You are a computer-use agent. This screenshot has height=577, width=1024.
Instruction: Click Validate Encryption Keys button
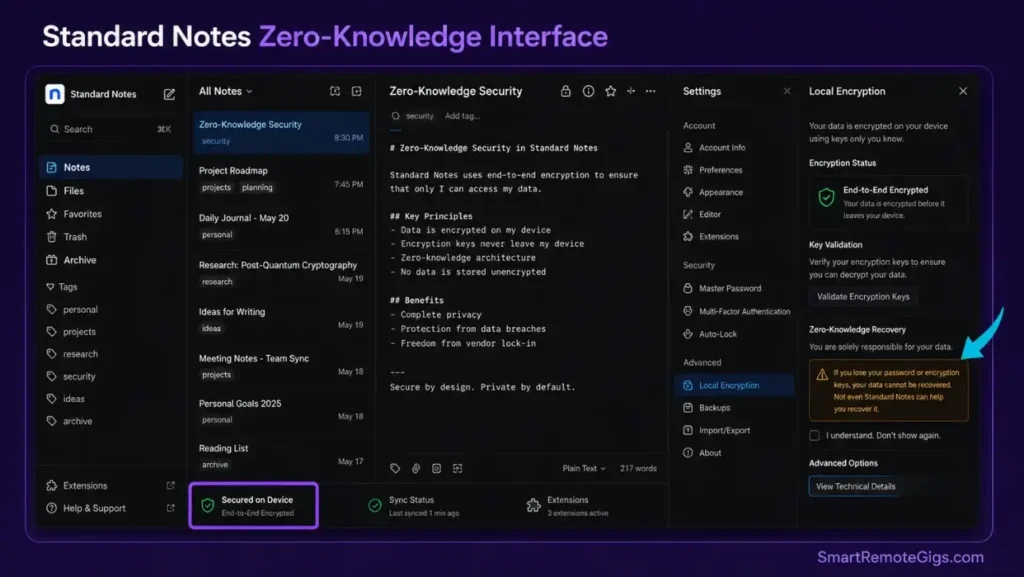[863, 296]
